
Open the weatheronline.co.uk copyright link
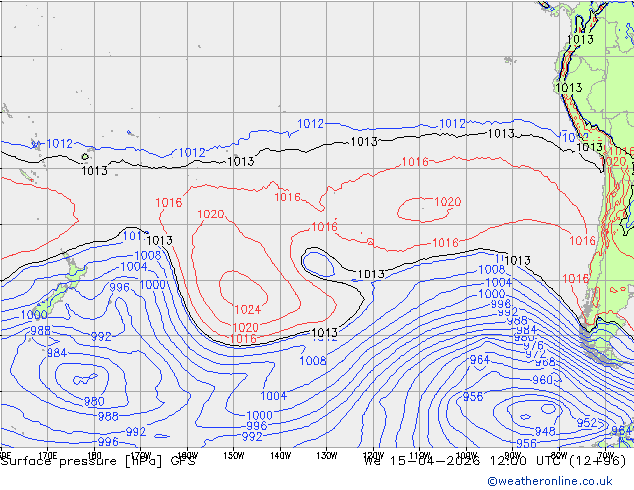tap(549, 481)
